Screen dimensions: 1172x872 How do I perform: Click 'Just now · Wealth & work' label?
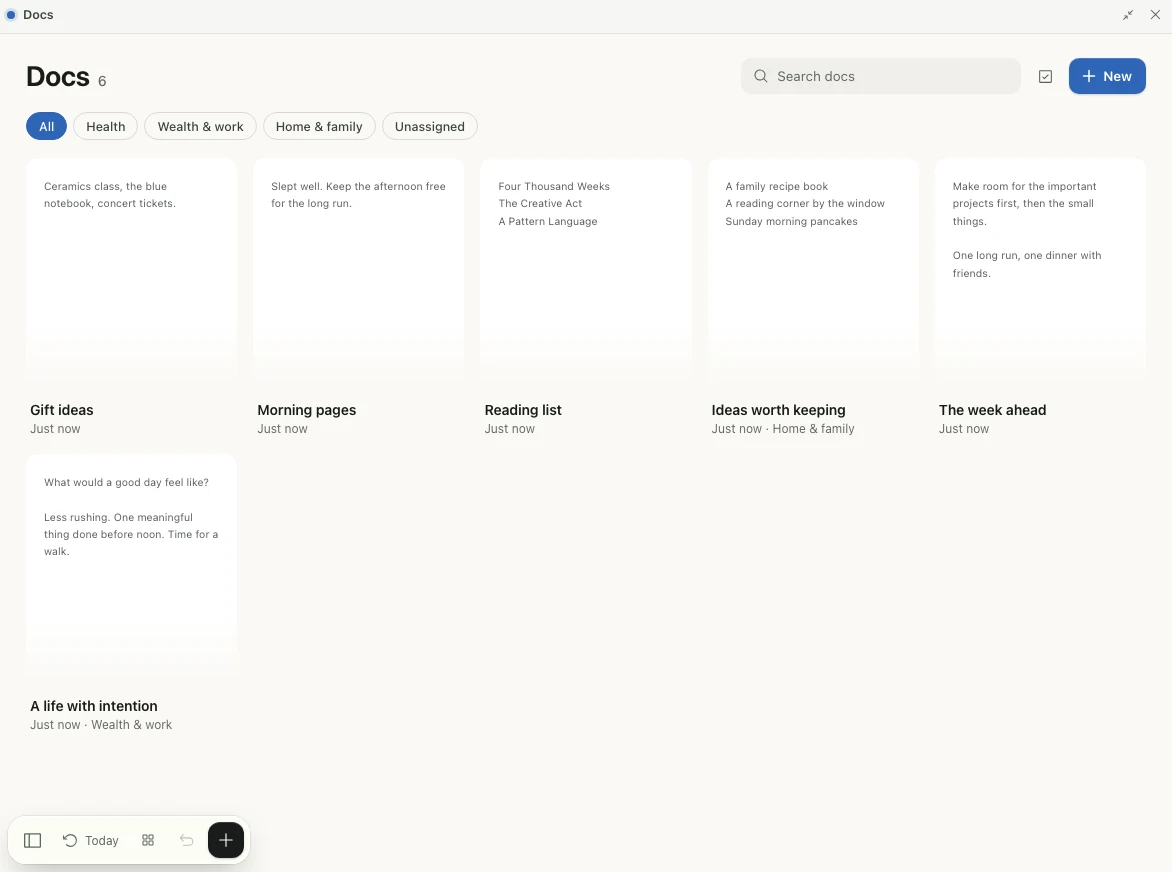point(101,725)
